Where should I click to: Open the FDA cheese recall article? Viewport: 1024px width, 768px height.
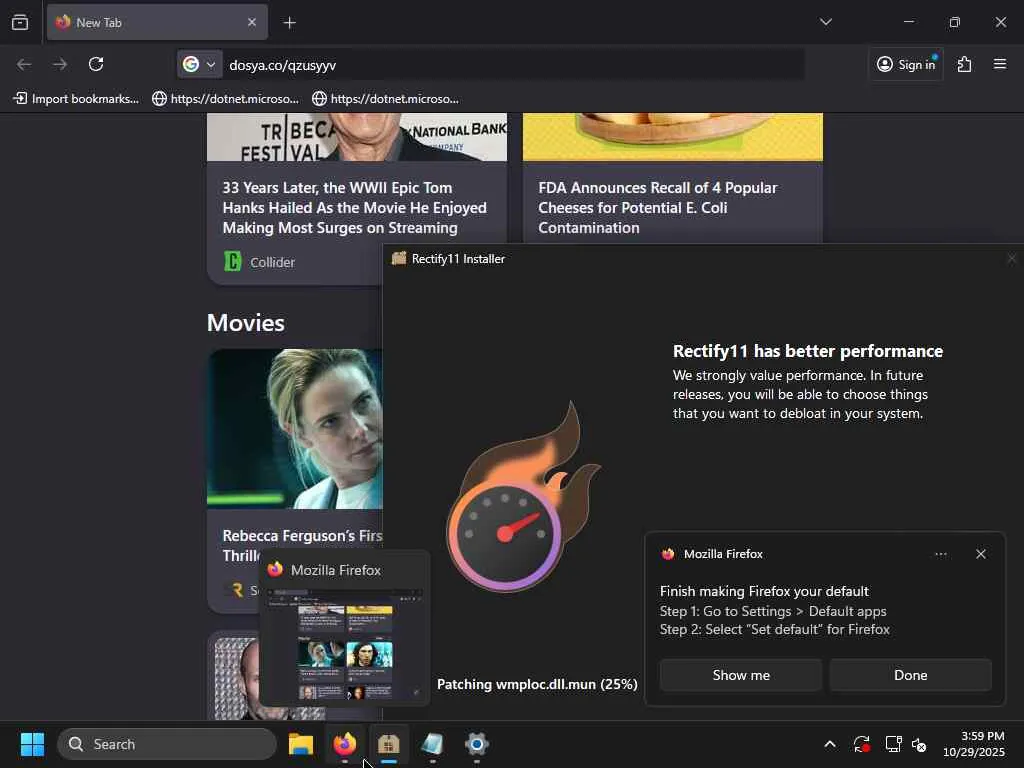point(658,208)
